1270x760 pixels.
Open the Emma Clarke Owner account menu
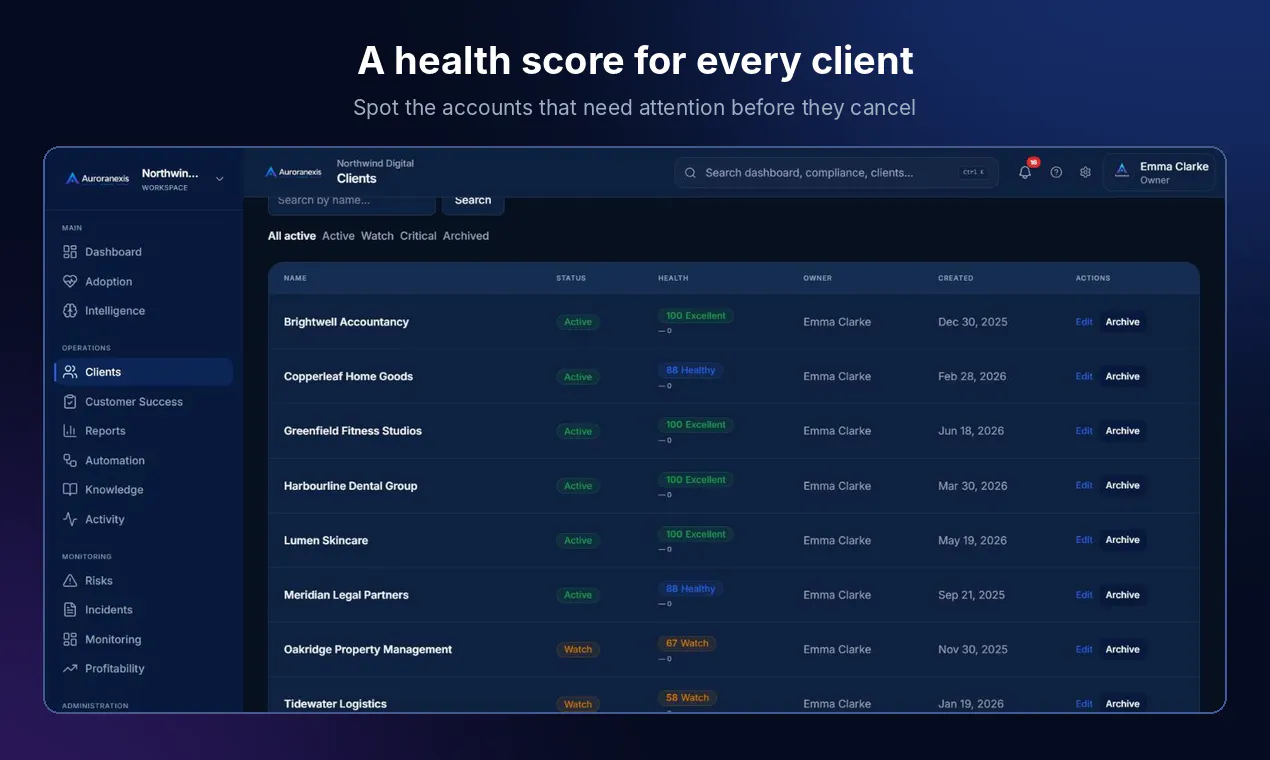click(1161, 173)
